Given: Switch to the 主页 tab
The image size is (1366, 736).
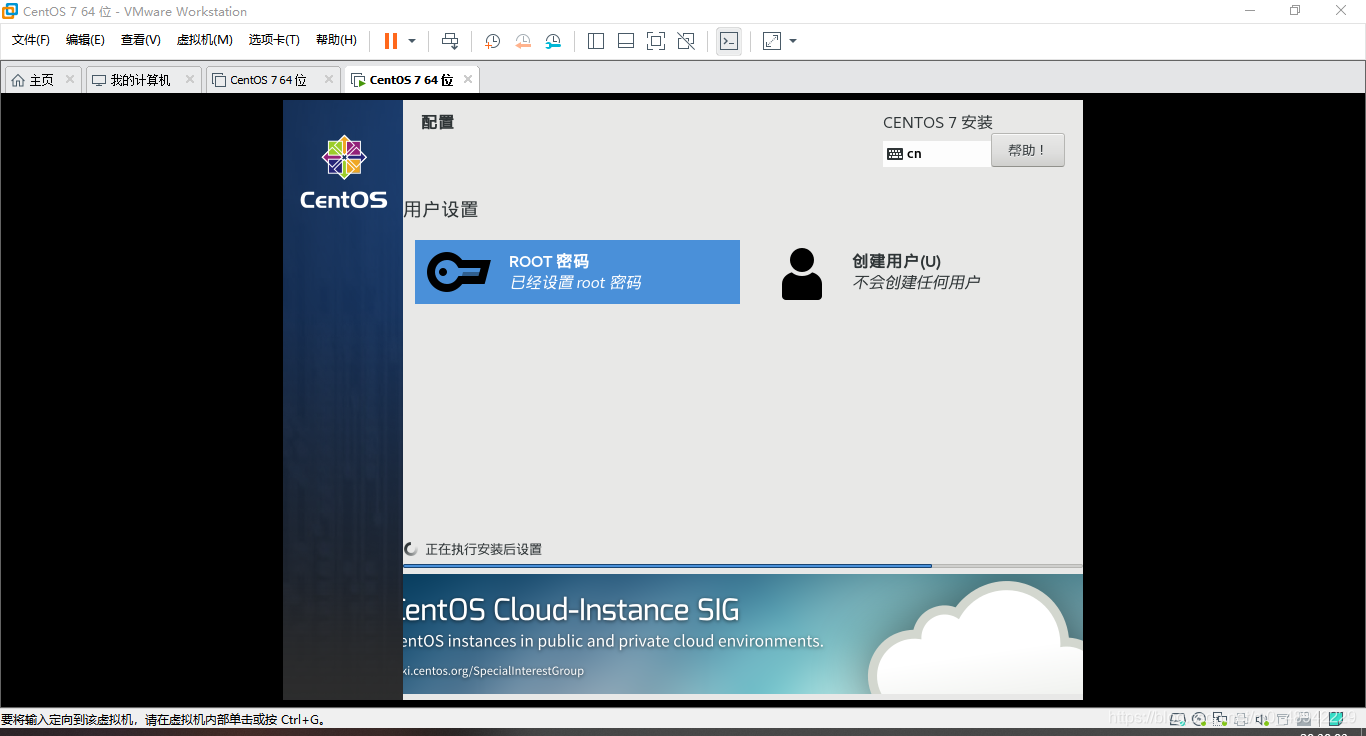Looking at the screenshot, I should [x=42, y=80].
